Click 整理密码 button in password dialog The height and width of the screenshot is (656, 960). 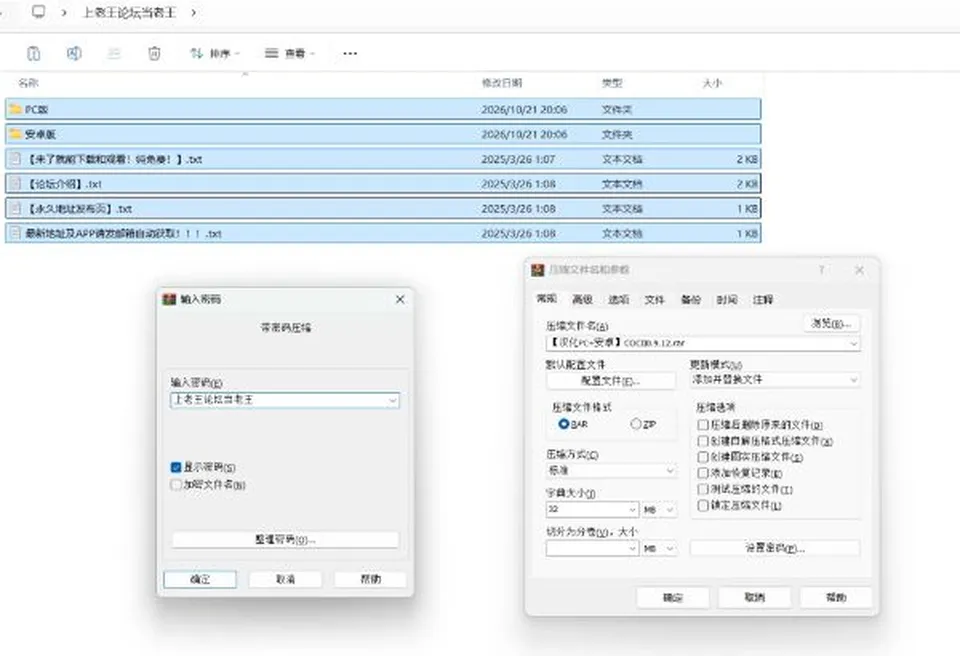[x=285, y=540]
